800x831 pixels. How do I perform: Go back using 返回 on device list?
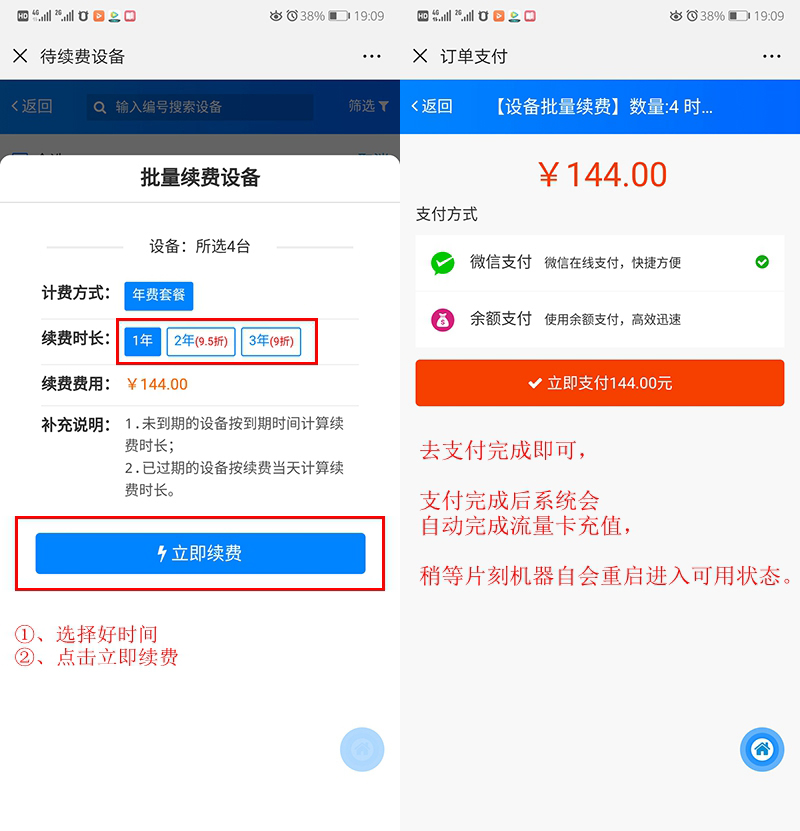pyautogui.click(x=32, y=106)
